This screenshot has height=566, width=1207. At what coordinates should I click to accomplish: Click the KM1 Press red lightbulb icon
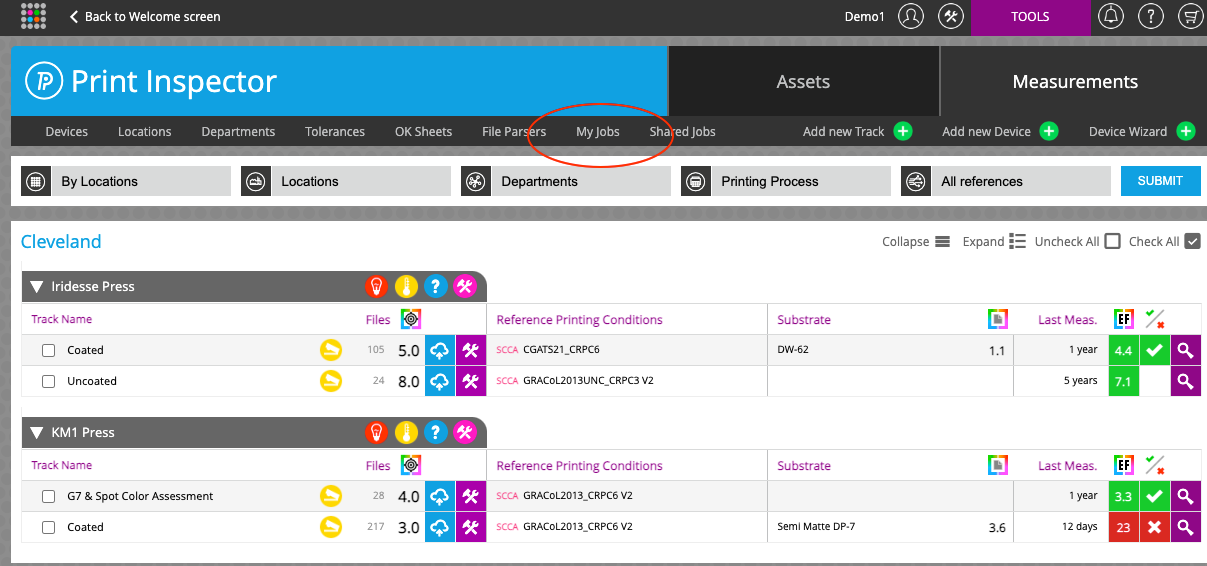(x=376, y=432)
